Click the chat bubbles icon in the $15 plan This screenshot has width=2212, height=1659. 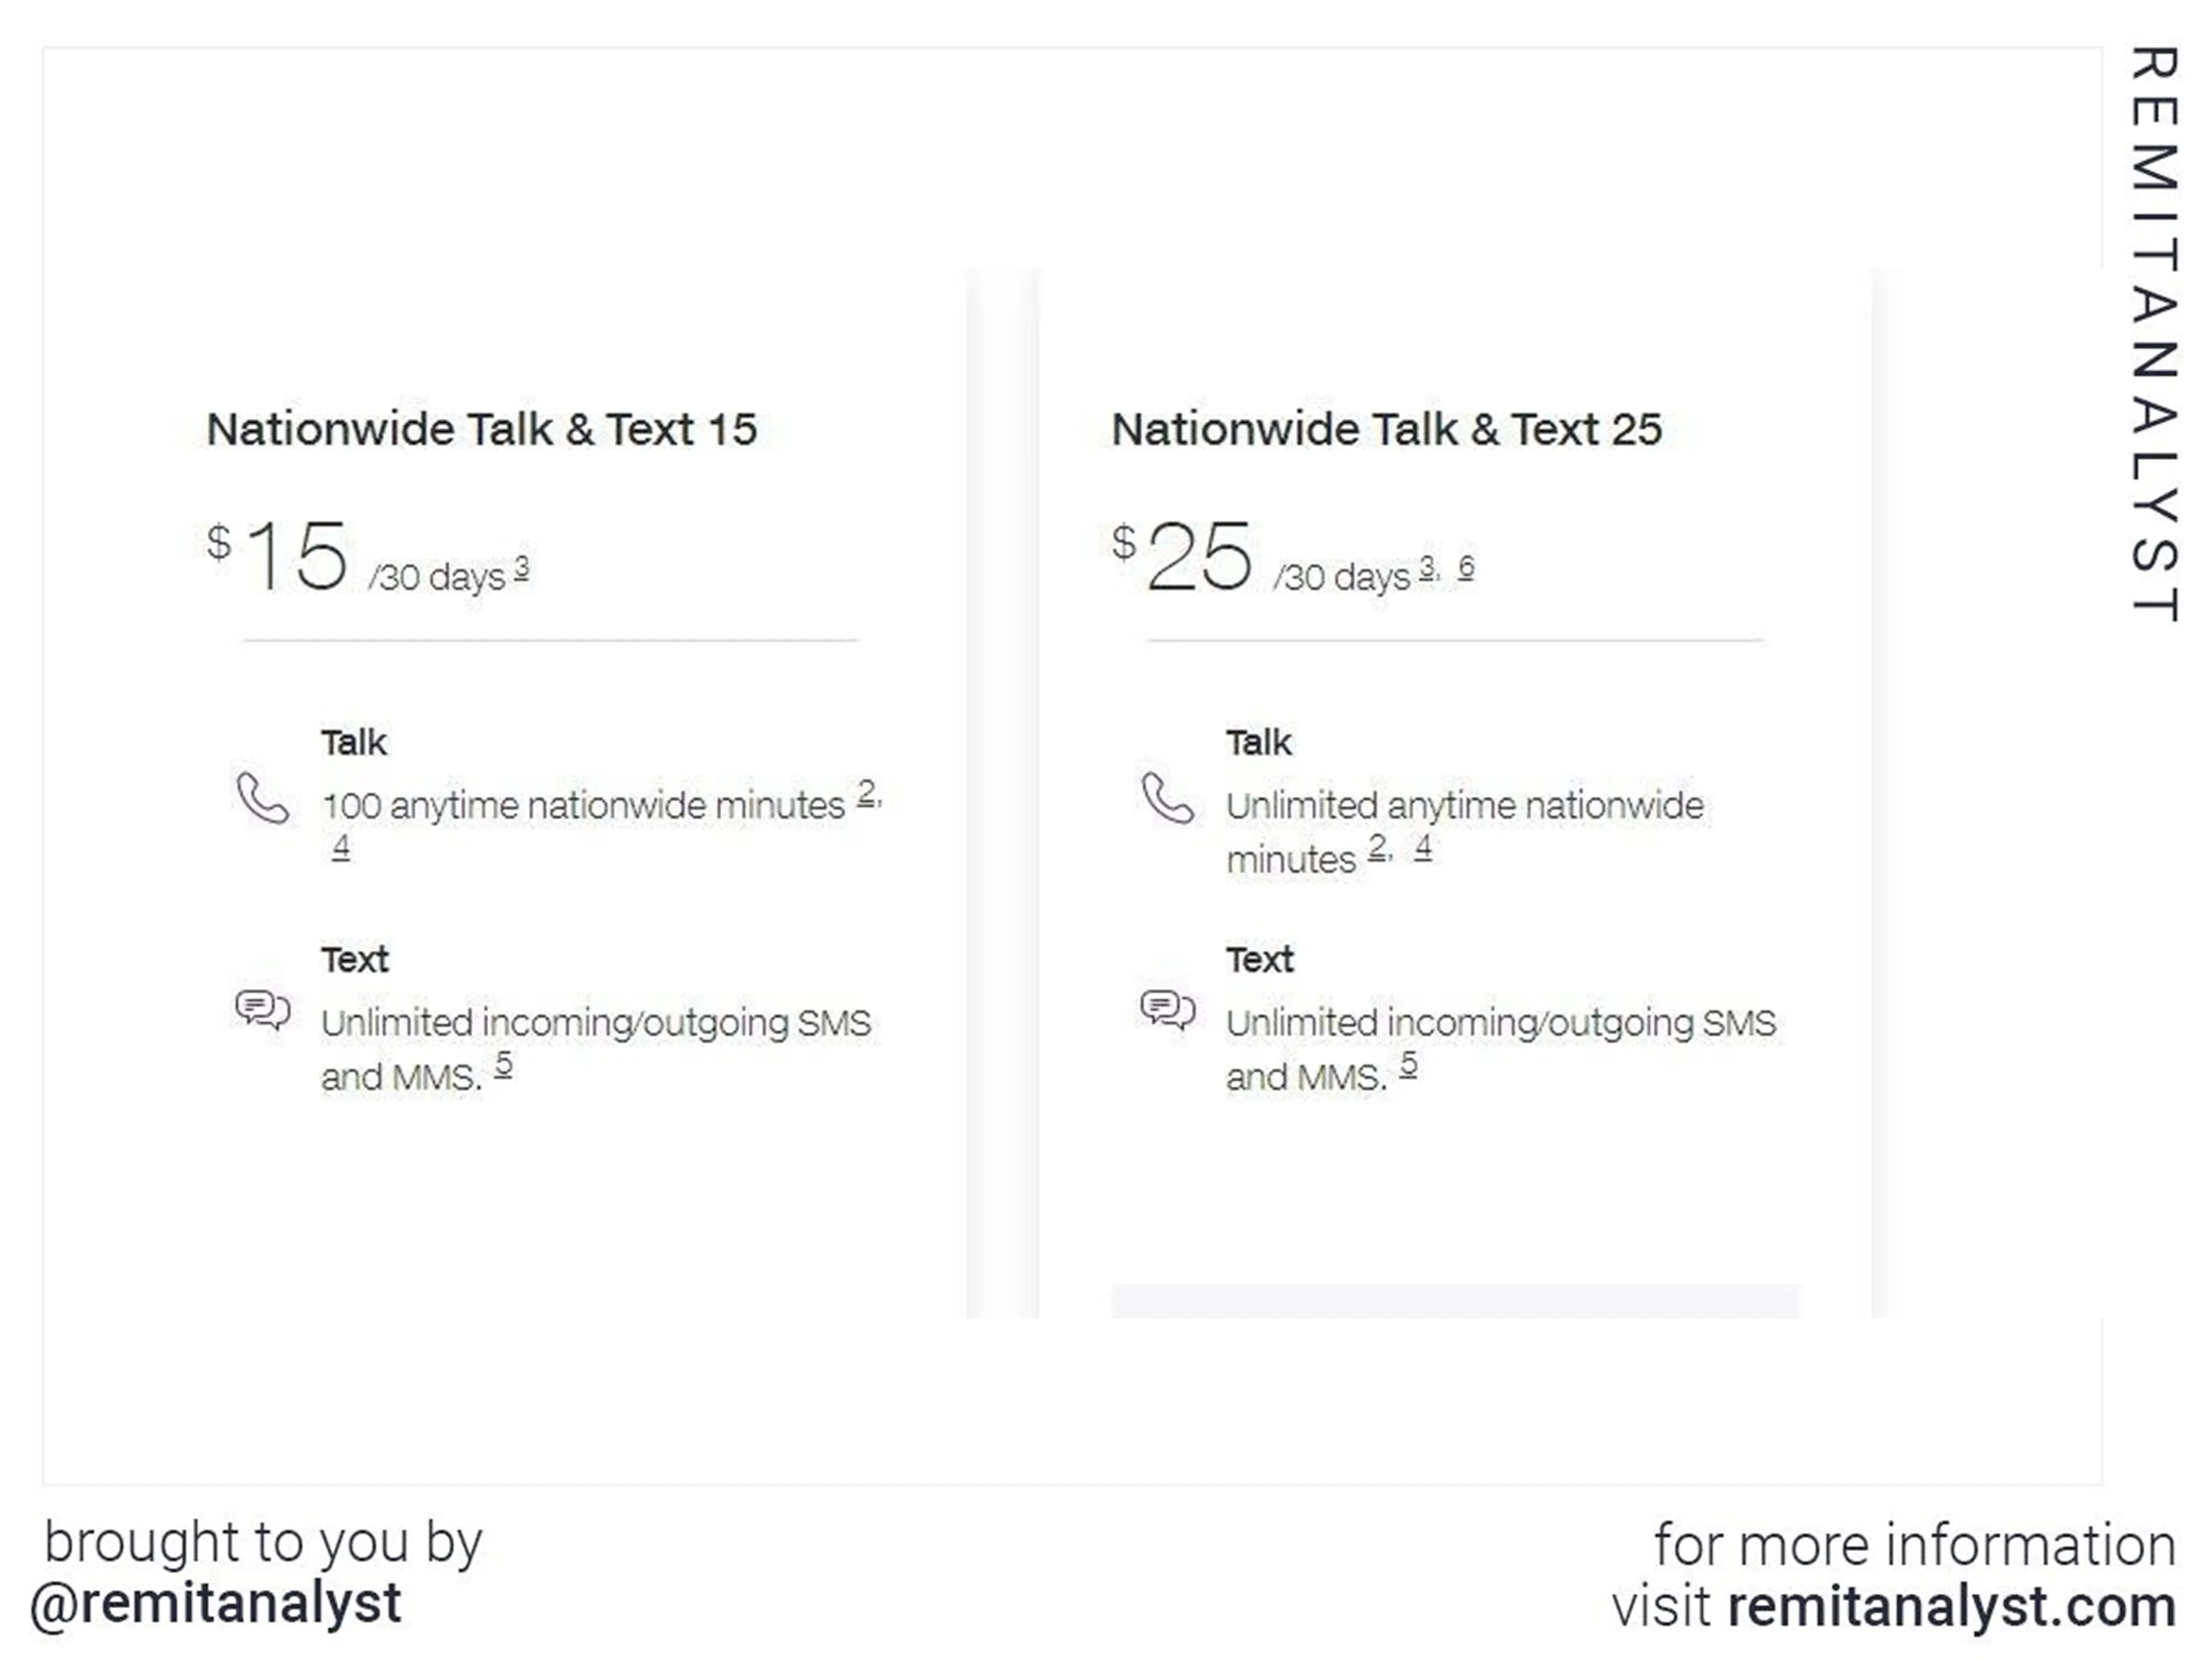click(263, 1010)
